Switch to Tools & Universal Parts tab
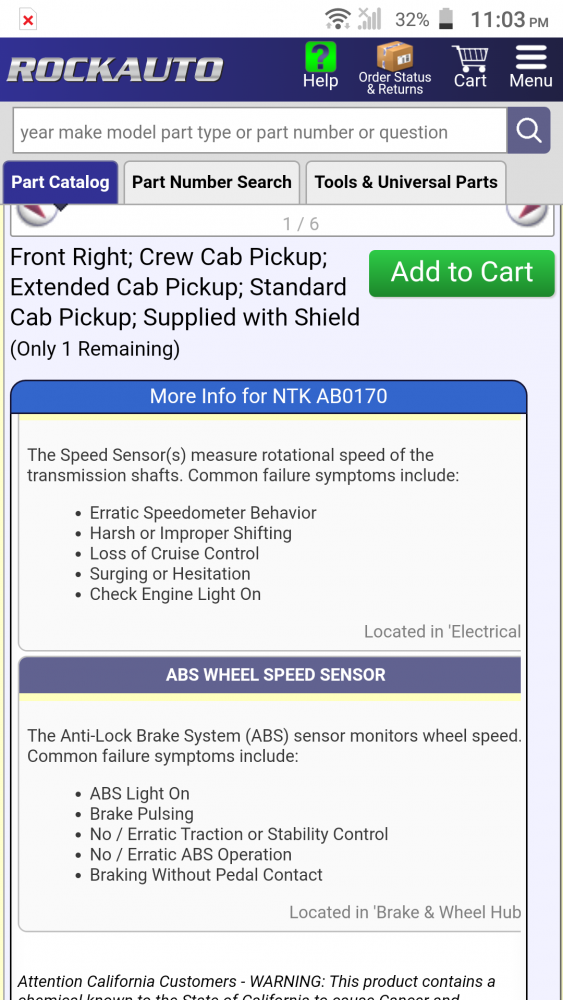 [x=406, y=182]
